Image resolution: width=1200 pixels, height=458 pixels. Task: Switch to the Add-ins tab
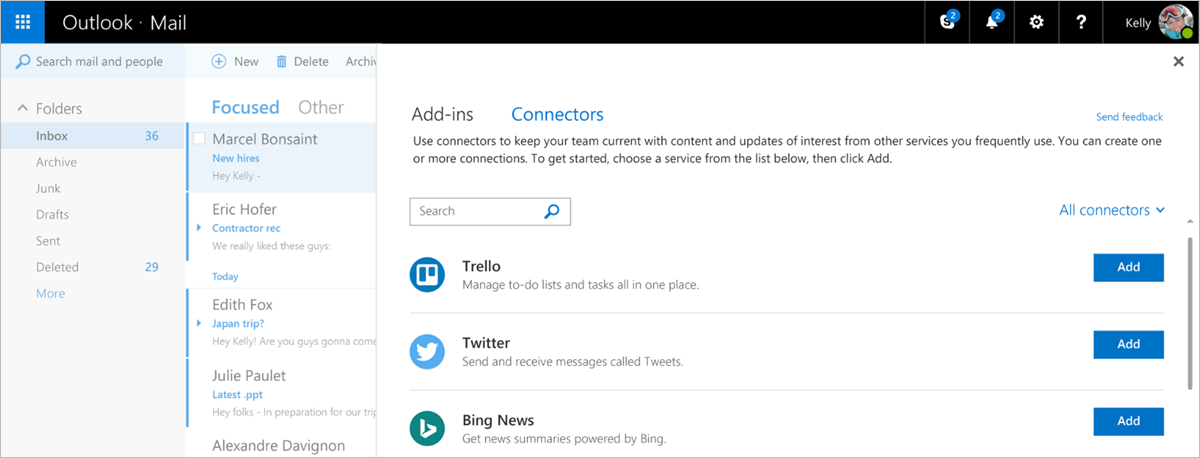443,114
